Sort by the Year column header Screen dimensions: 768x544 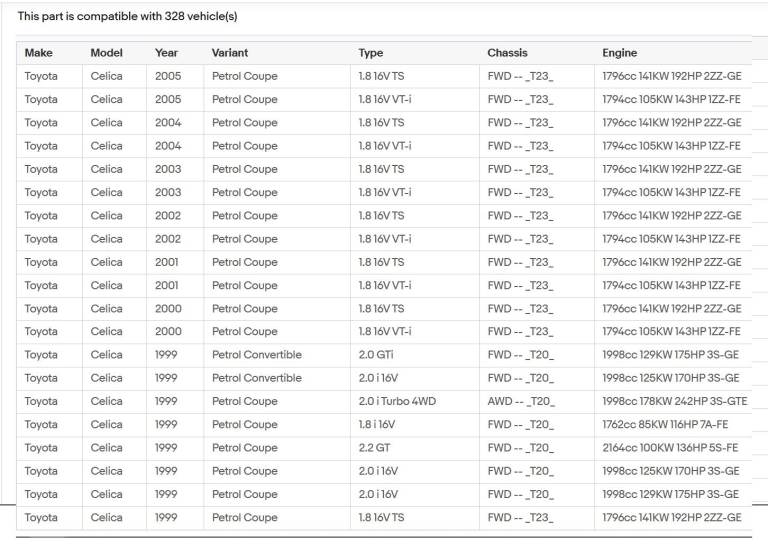point(166,53)
